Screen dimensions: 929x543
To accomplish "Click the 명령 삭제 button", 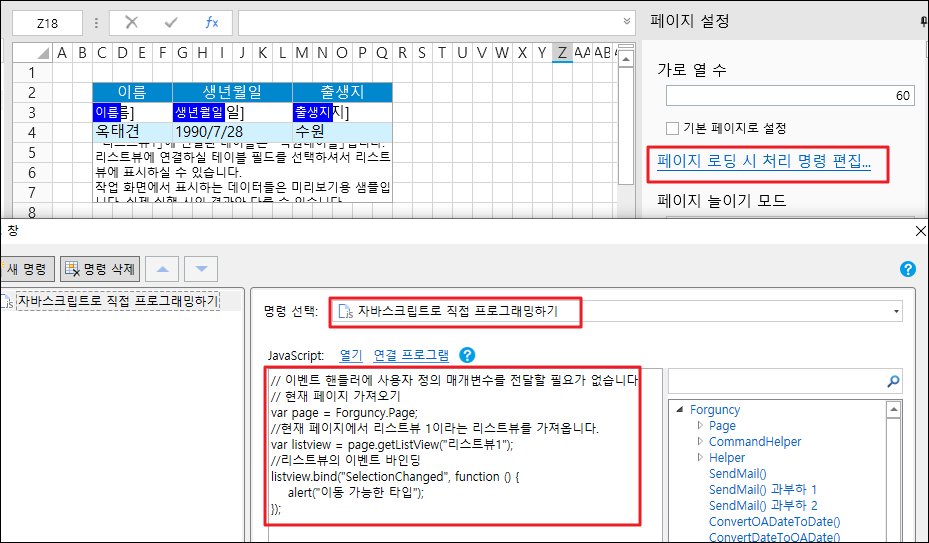I will coord(100,269).
